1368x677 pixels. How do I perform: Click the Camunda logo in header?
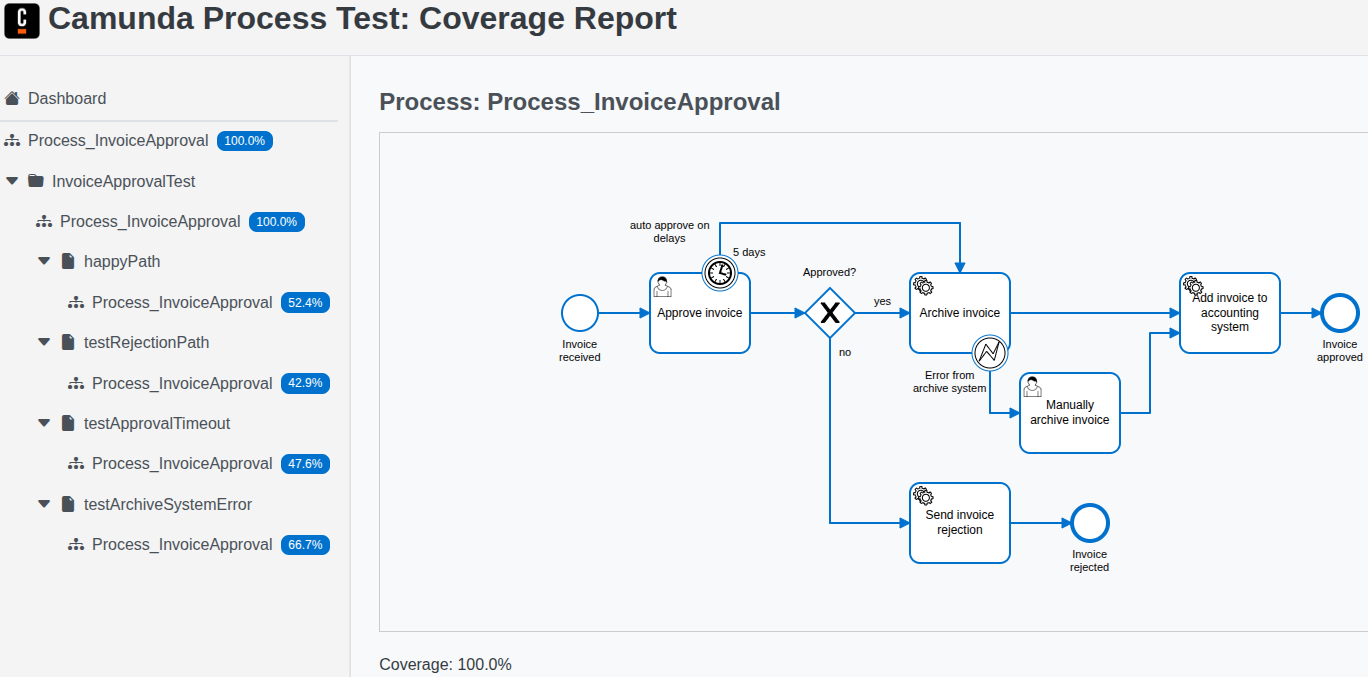tap(22, 20)
